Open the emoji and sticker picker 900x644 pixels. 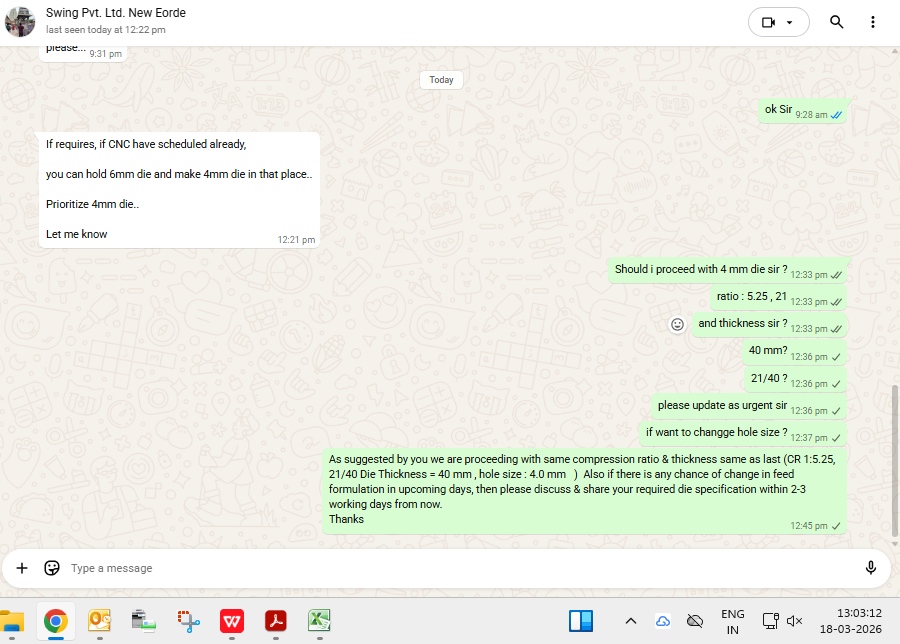coord(52,568)
